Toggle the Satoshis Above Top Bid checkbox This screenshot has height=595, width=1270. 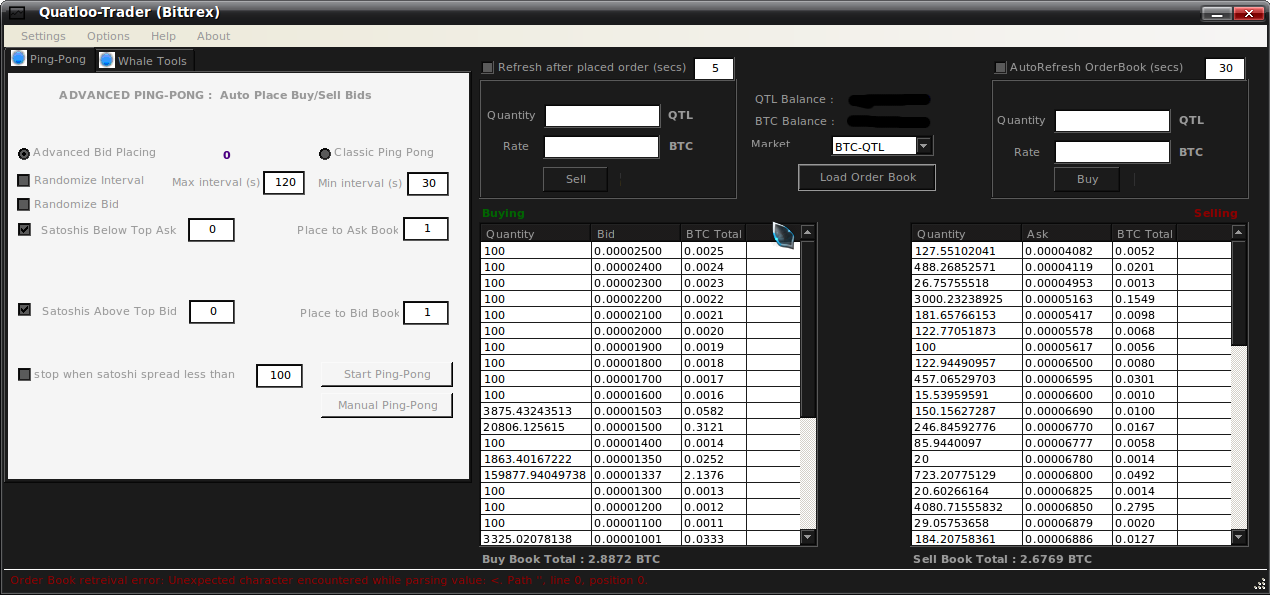tap(24, 310)
